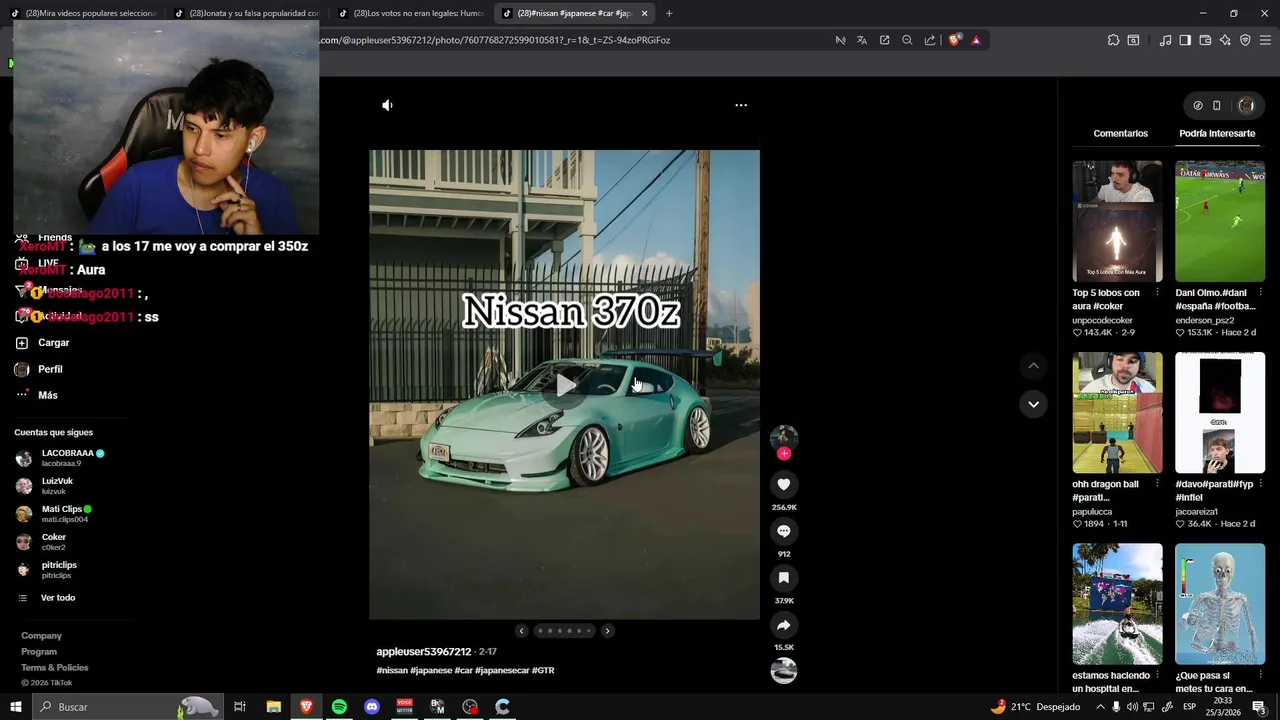Go to the previous photo slide
The width and height of the screenshot is (1280, 720).
pyautogui.click(x=521, y=631)
